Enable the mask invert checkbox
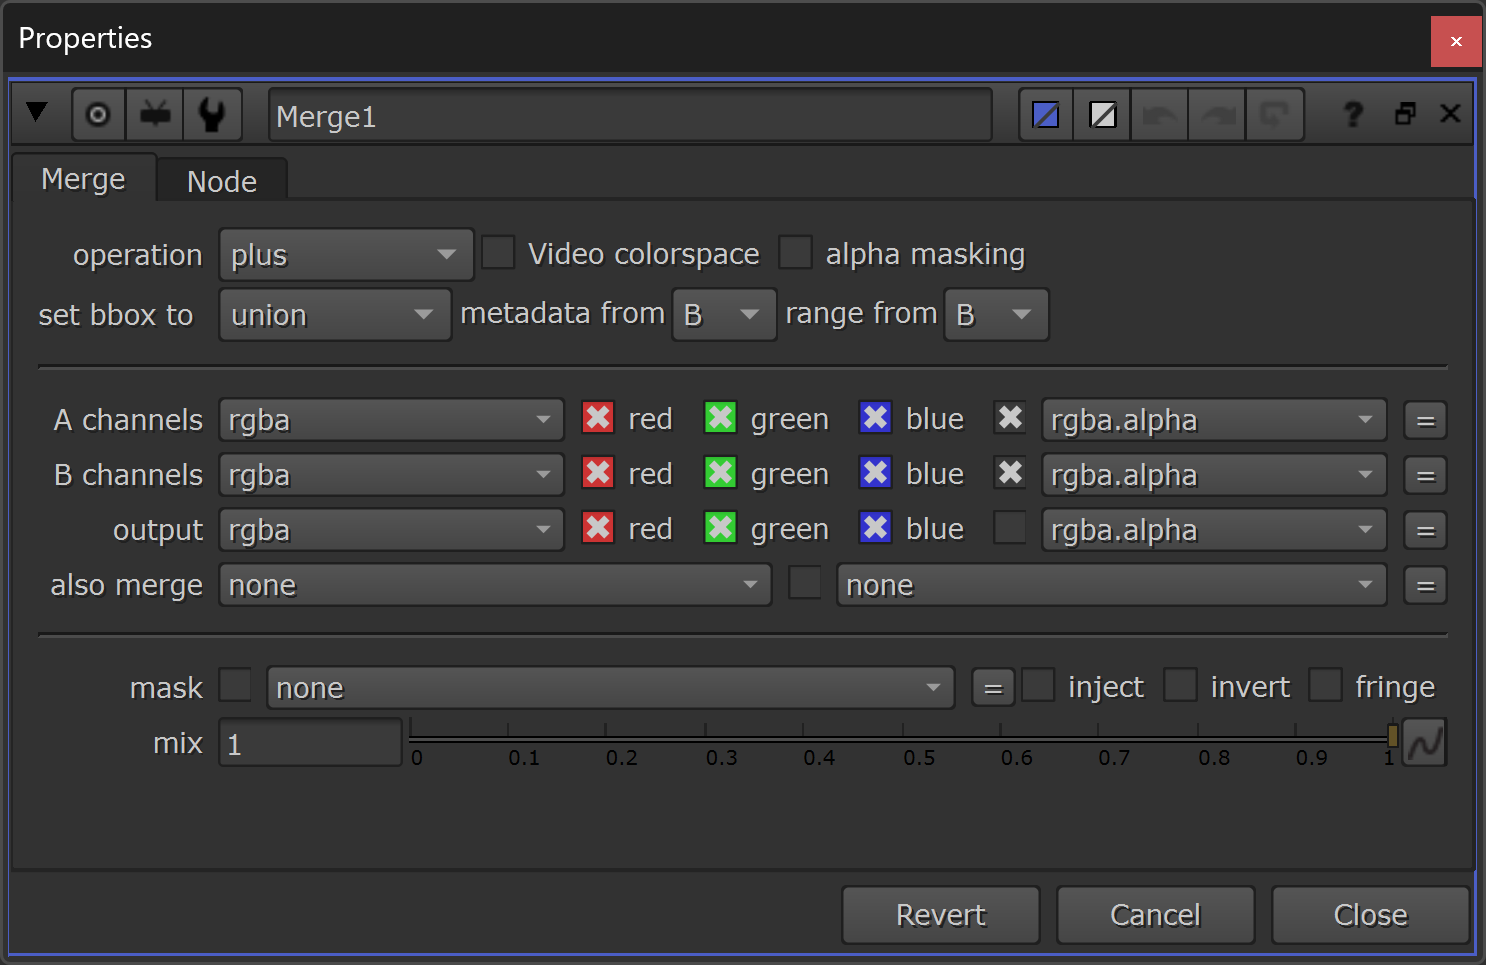 [1180, 686]
